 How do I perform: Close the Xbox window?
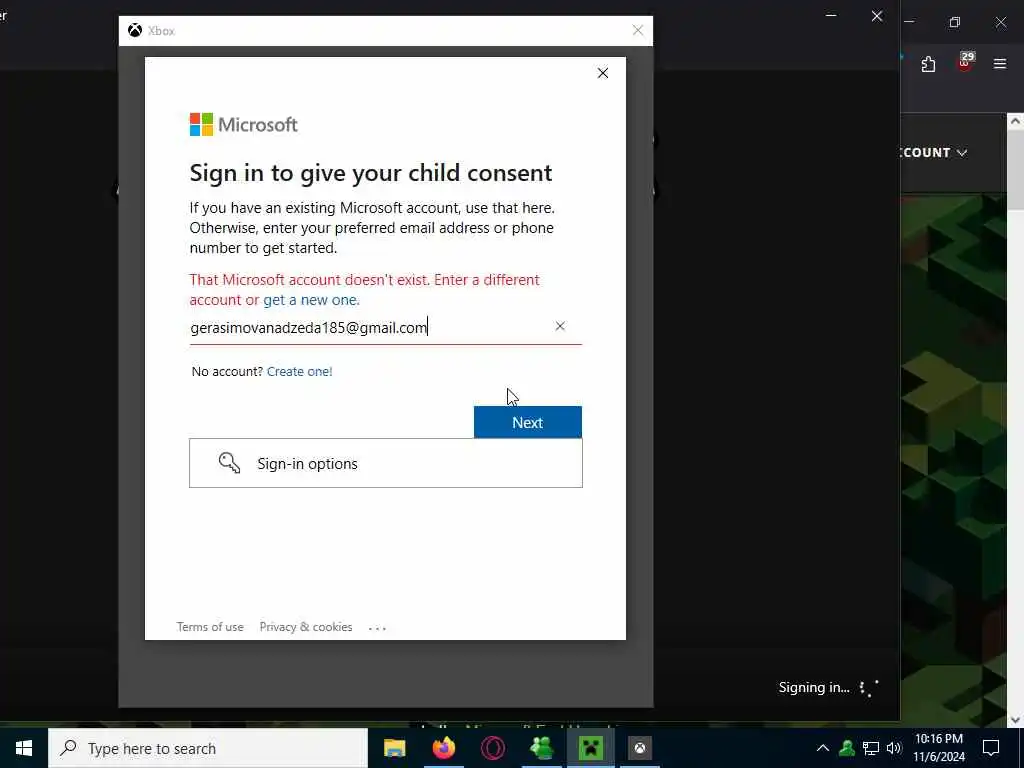[638, 31]
